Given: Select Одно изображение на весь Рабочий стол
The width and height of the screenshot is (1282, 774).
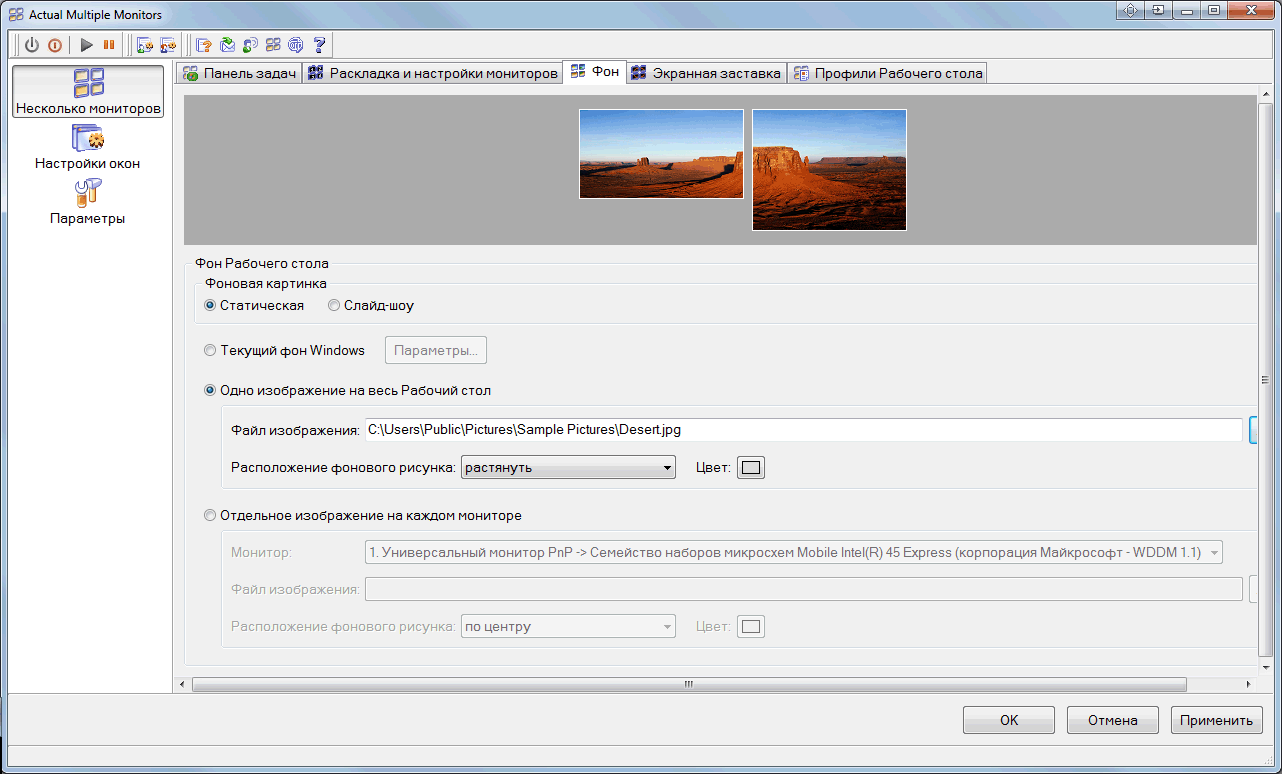Looking at the screenshot, I should pos(347,390).
